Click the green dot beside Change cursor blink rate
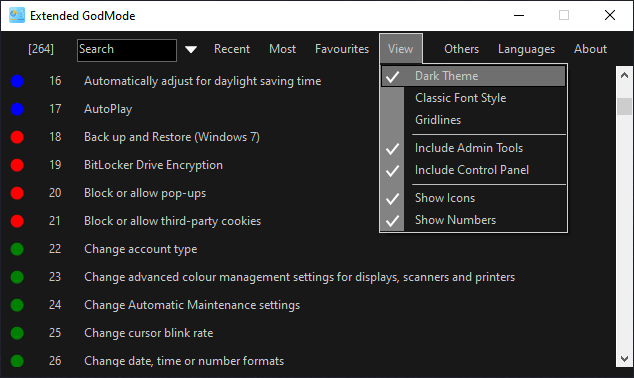 17,333
